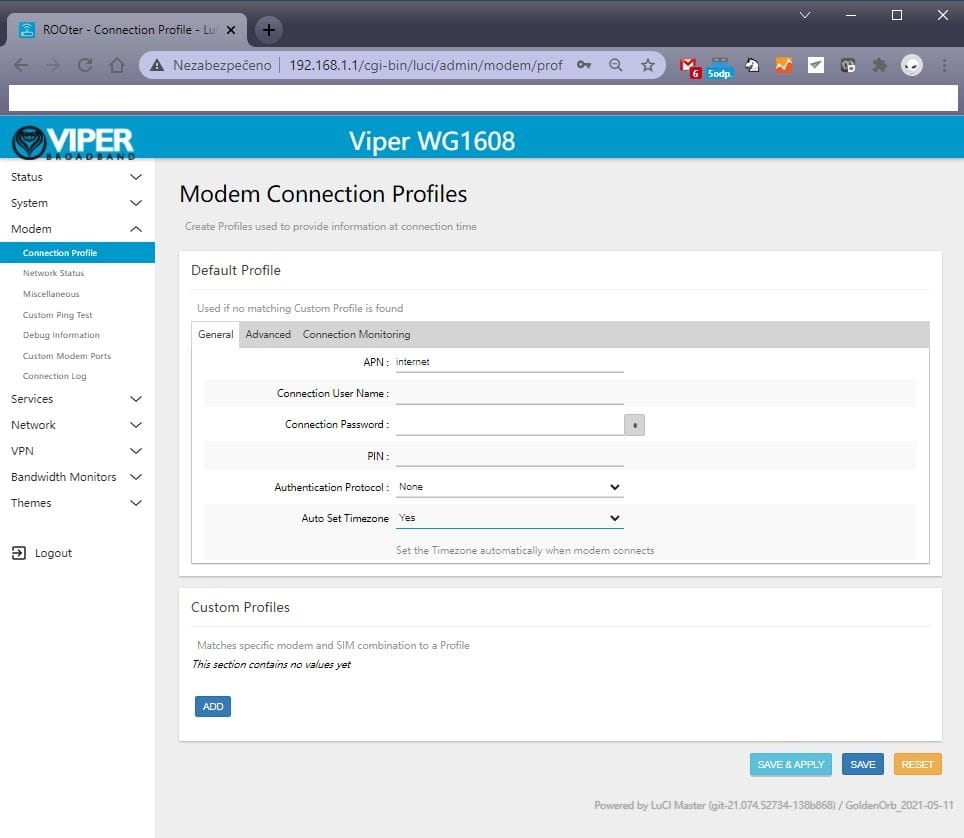Open the horse head extension icon
The width and height of the screenshot is (964, 838).
coord(752,65)
